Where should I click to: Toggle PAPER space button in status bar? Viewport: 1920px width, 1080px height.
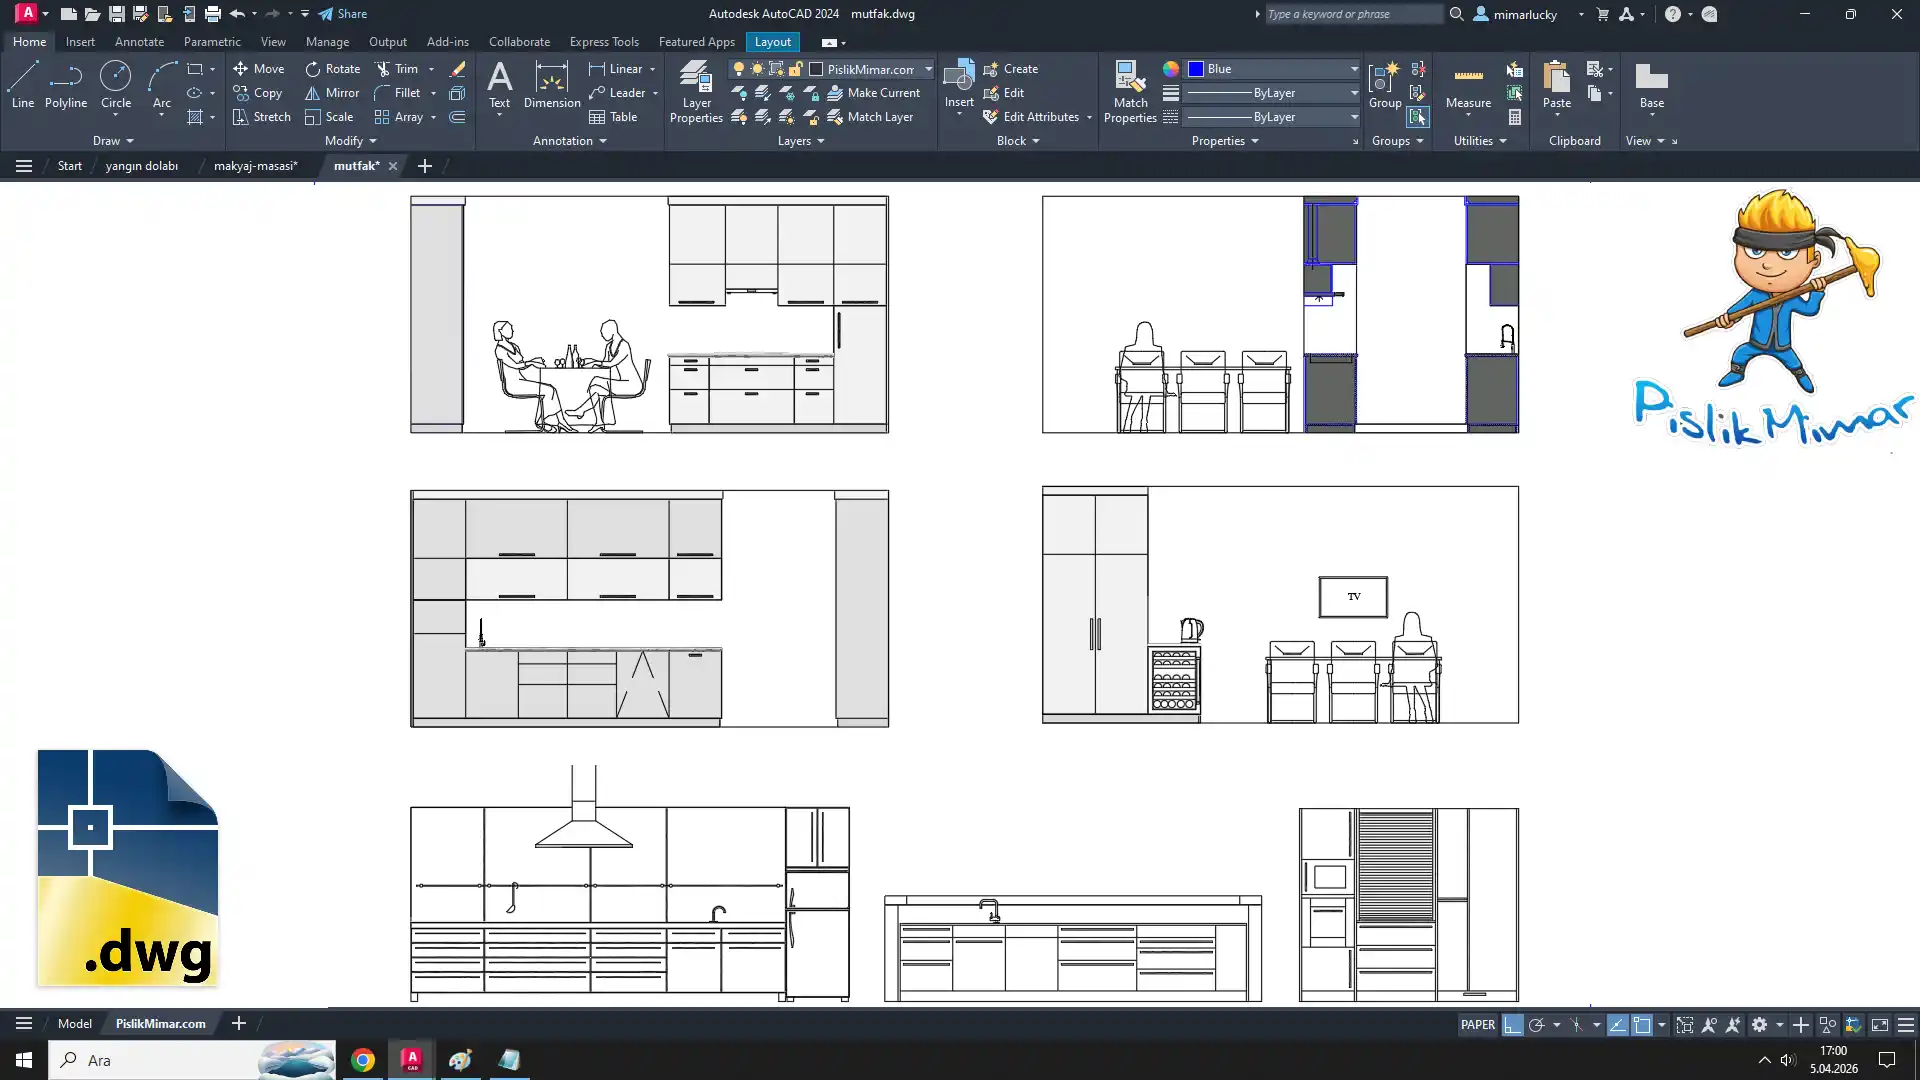1477,1025
